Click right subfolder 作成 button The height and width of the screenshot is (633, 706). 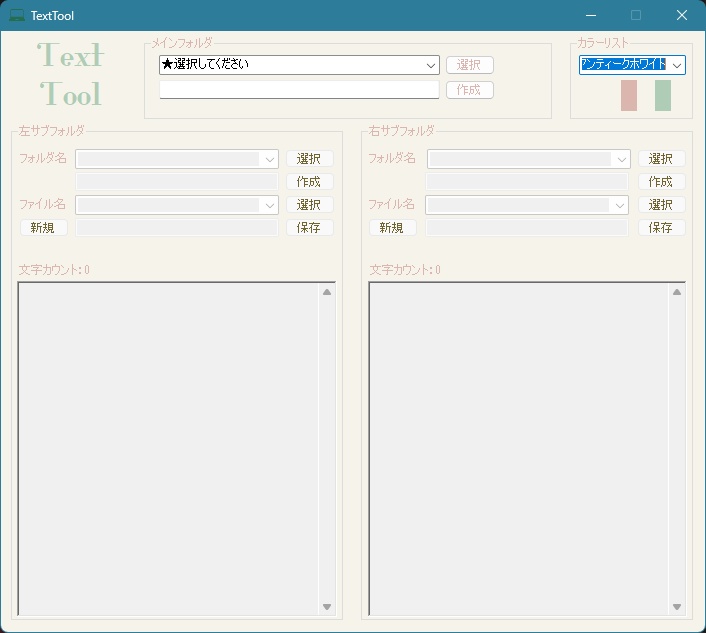[x=662, y=182]
